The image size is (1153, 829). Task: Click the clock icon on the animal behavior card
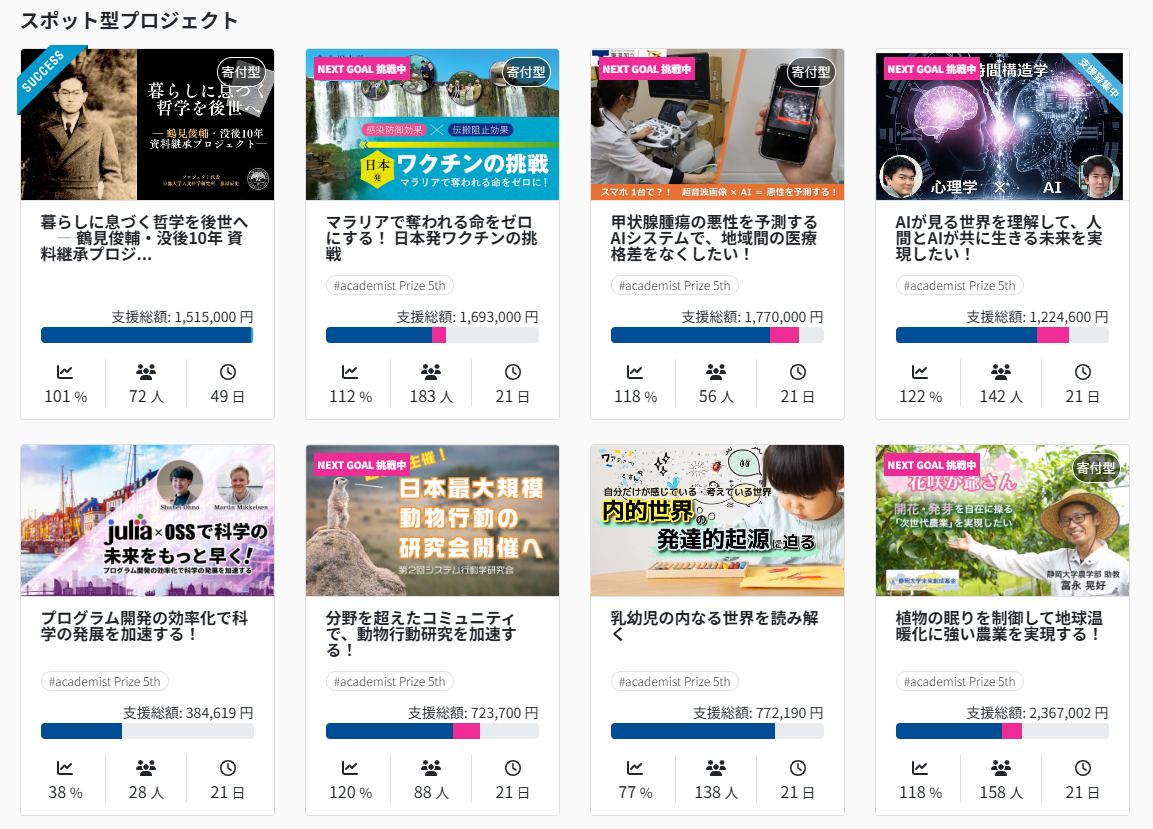tap(513, 768)
